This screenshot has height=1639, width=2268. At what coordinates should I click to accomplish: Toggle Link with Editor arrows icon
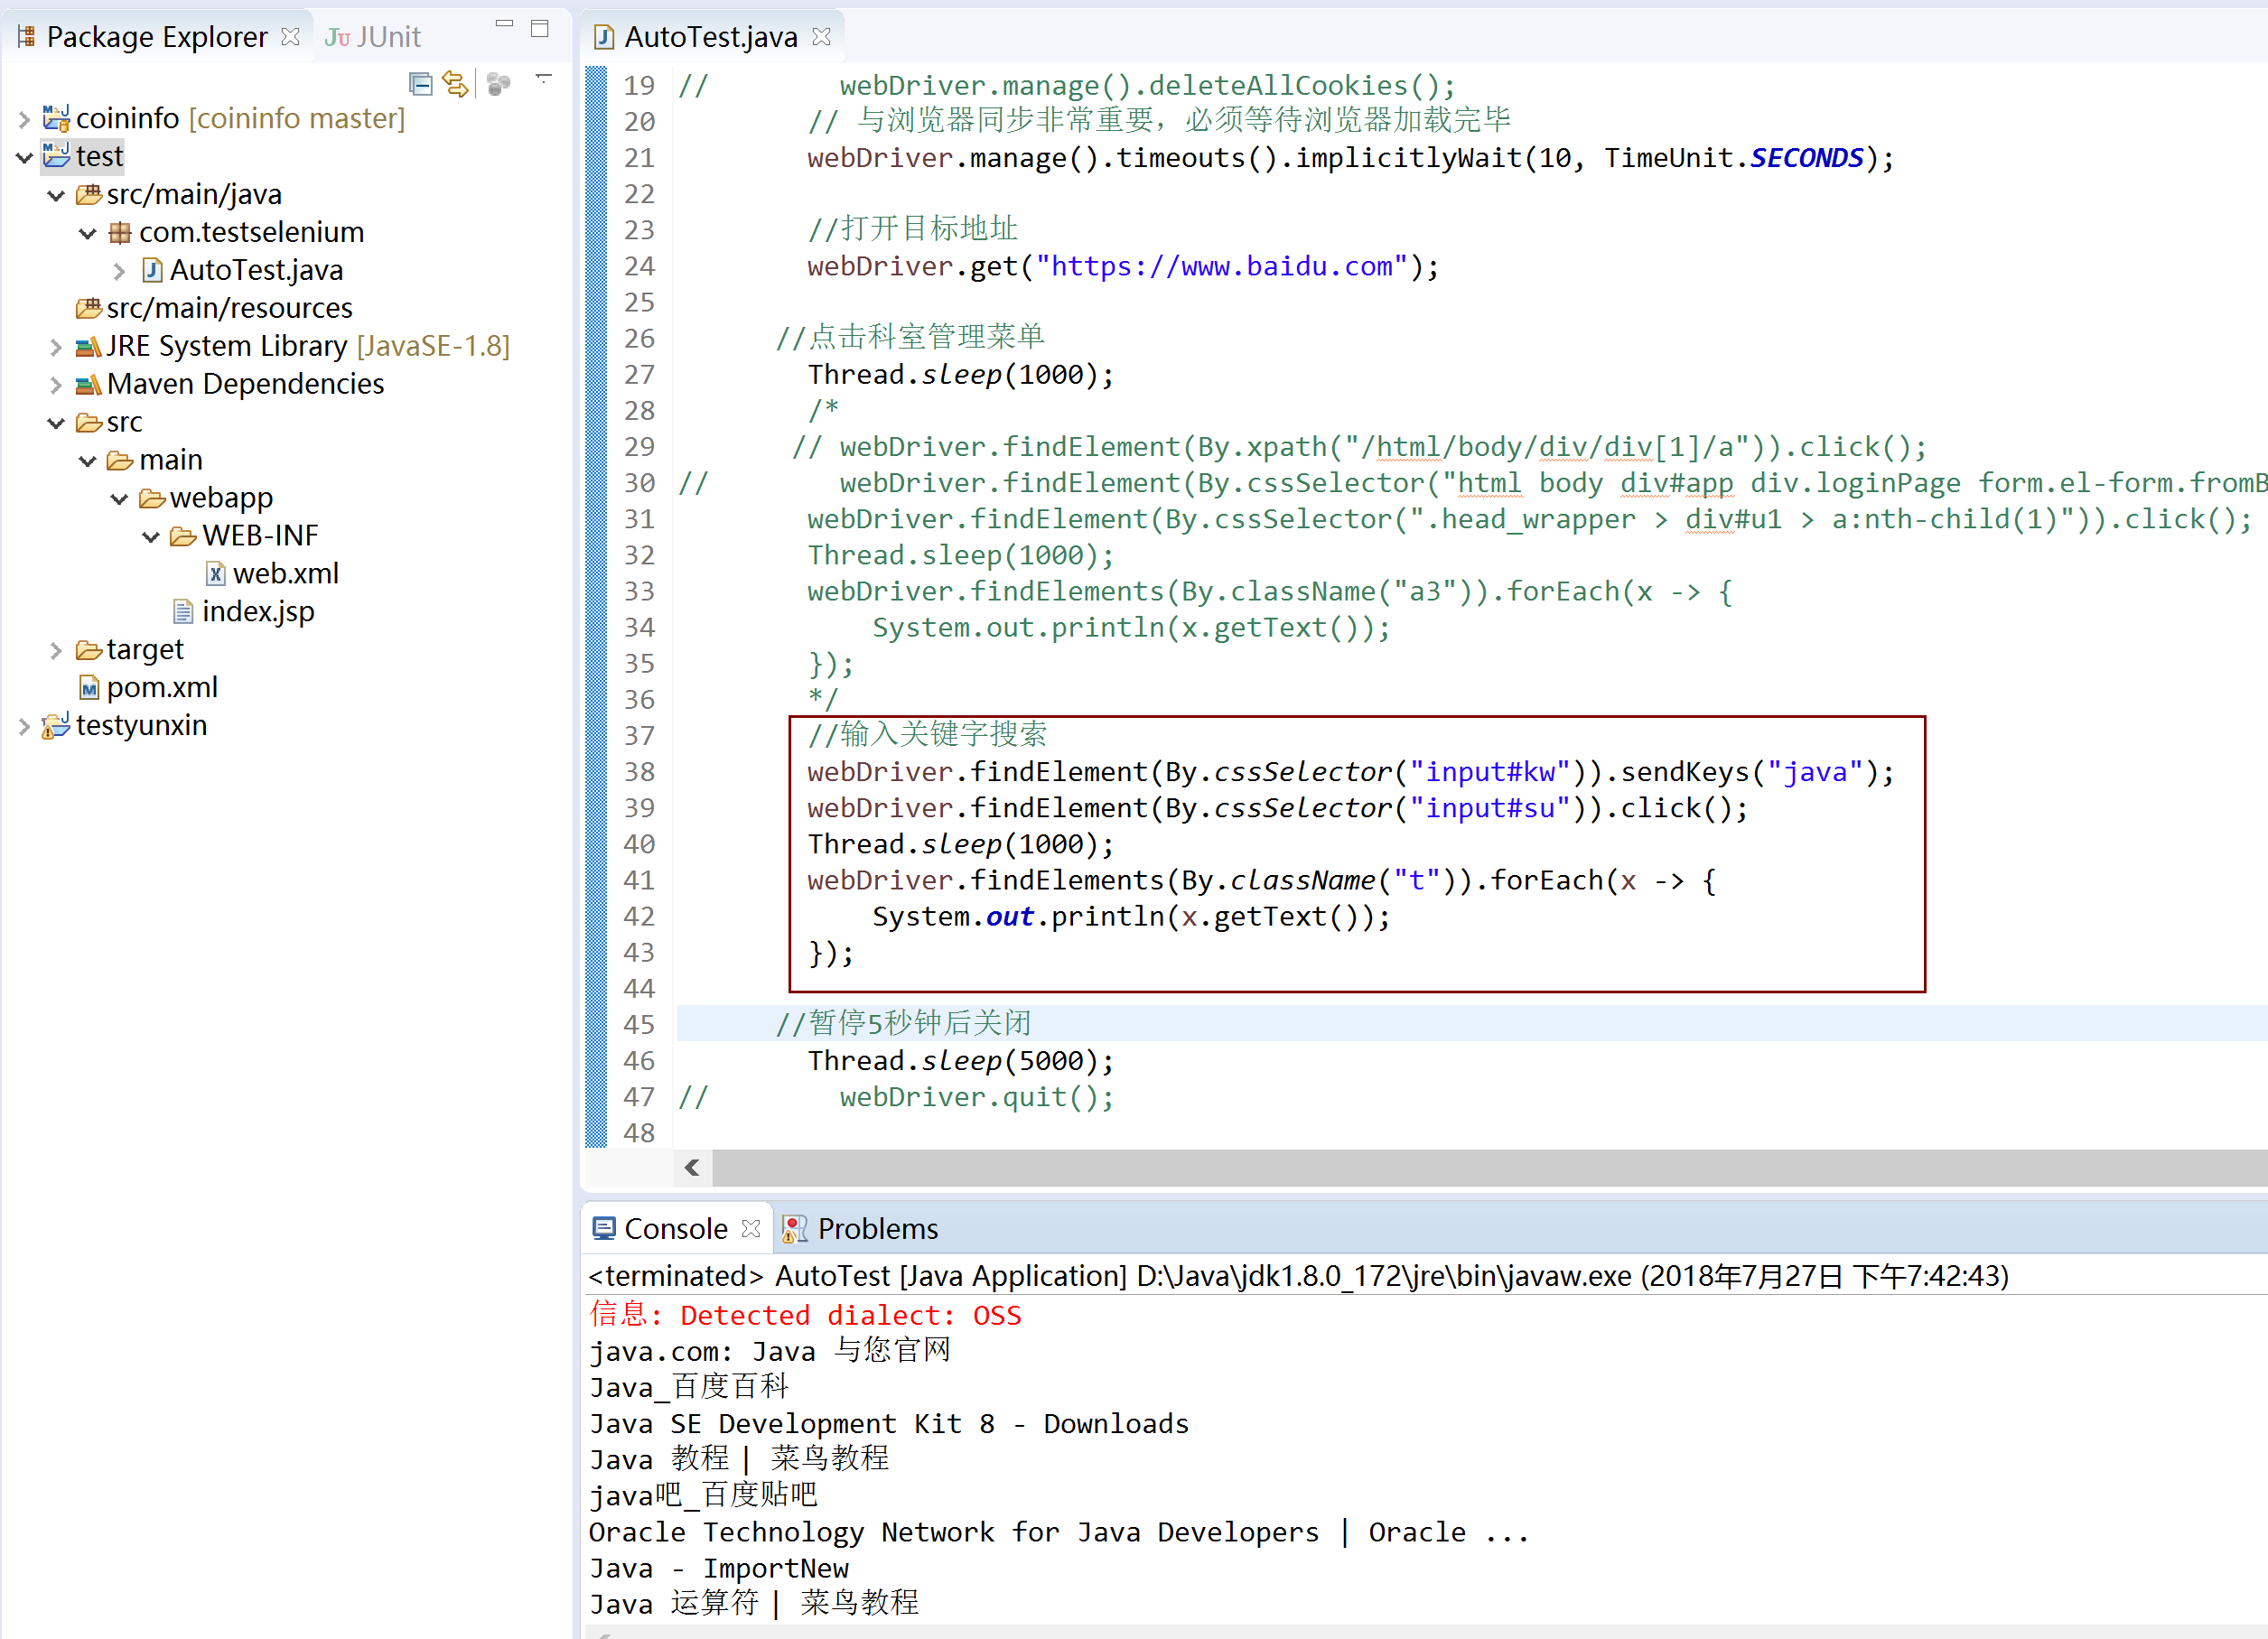click(x=456, y=84)
